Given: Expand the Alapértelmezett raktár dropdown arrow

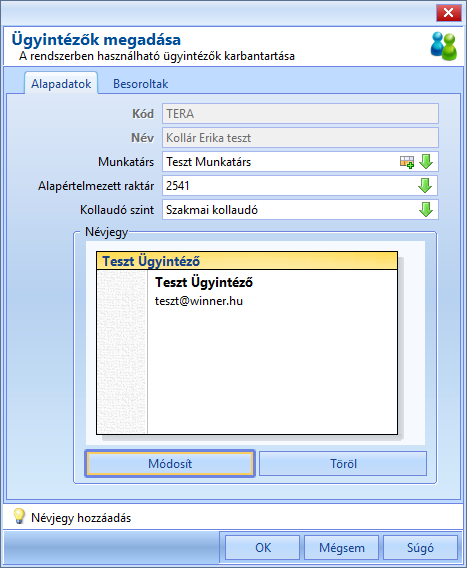Looking at the screenshot, I should [x=425, y=186].
